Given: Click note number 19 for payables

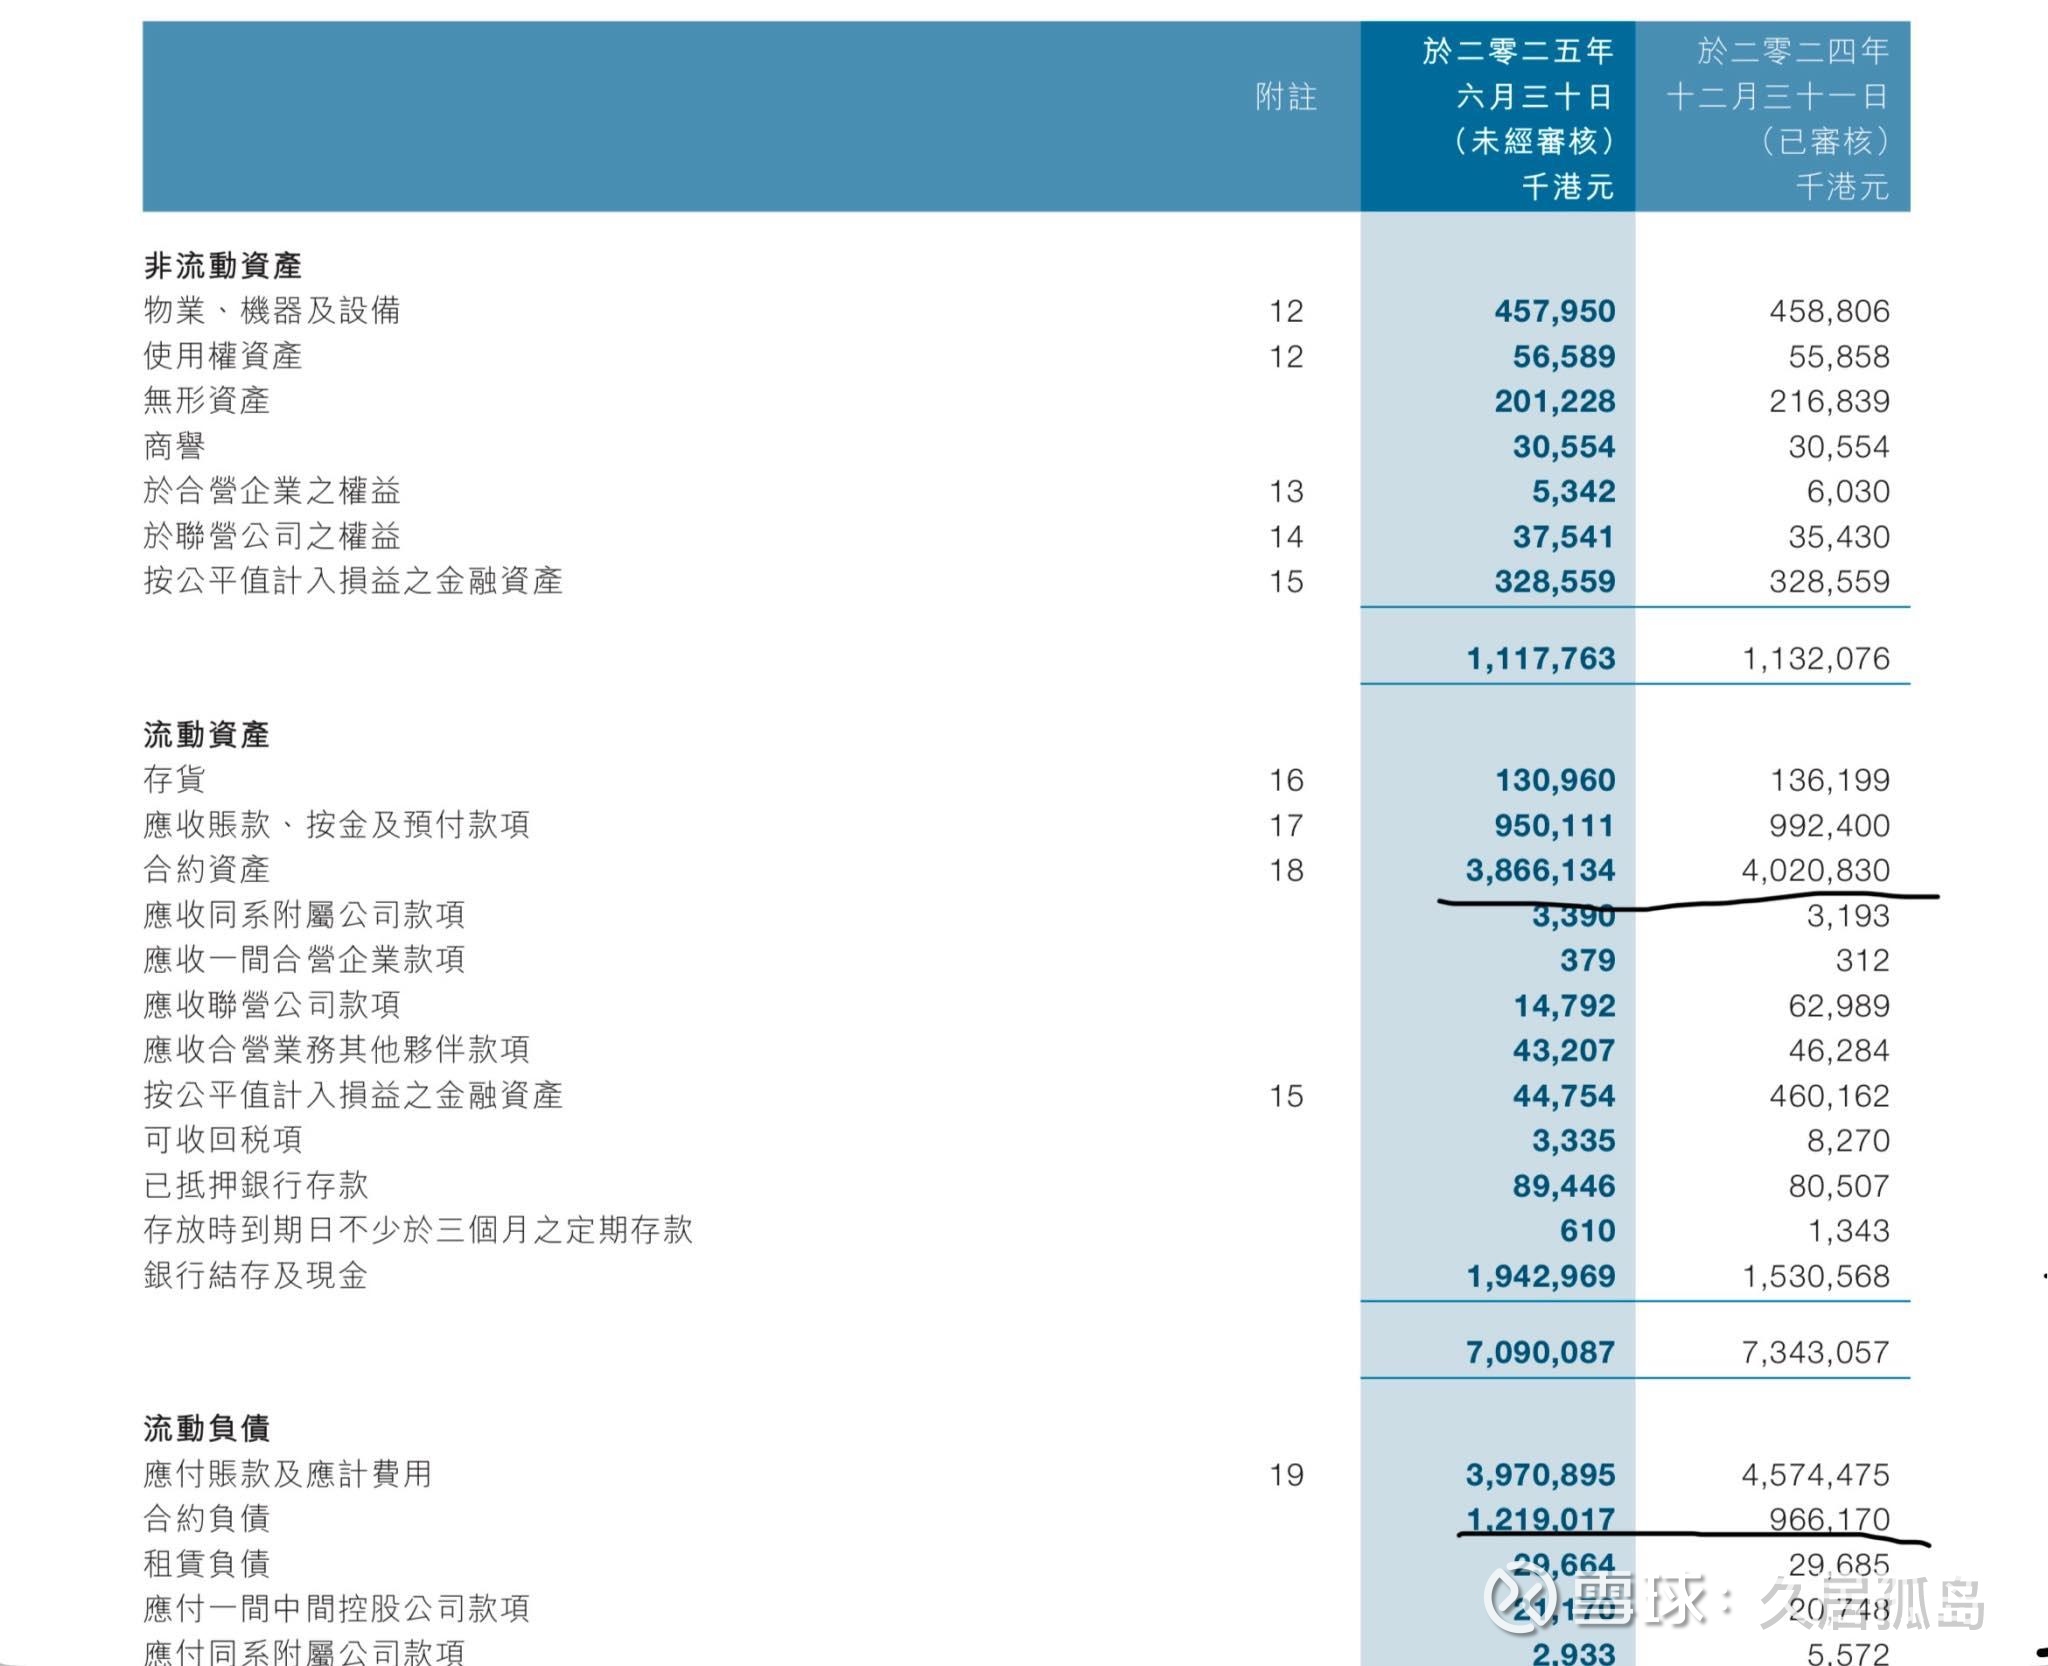Looking at the screenshot, I should [x=1286, y=1475].
